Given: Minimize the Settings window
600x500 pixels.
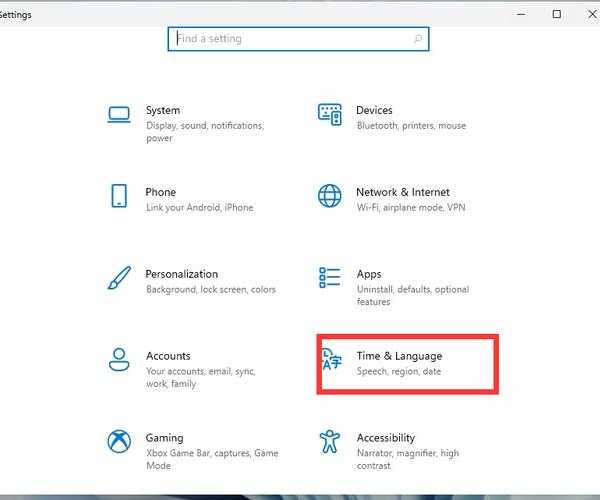Looking at the screenshot, I should pyautogui.click(x=521, y=14).
